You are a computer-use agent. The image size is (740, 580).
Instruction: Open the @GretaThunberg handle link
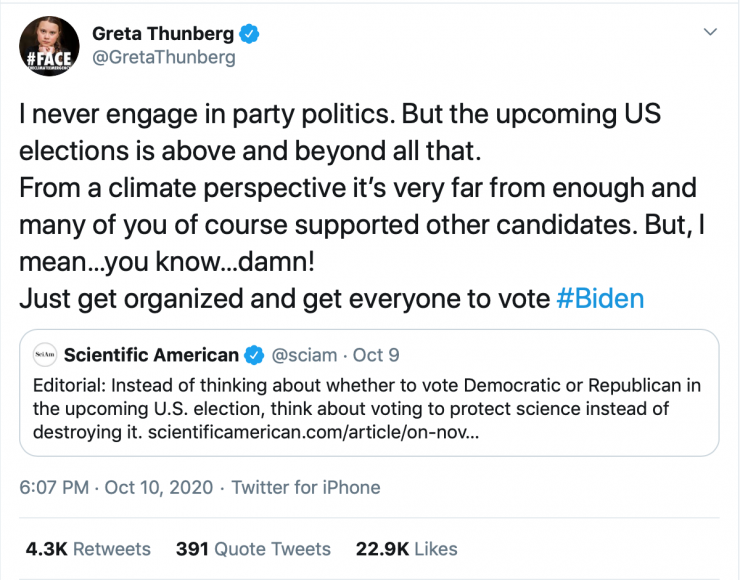(164, 58)
